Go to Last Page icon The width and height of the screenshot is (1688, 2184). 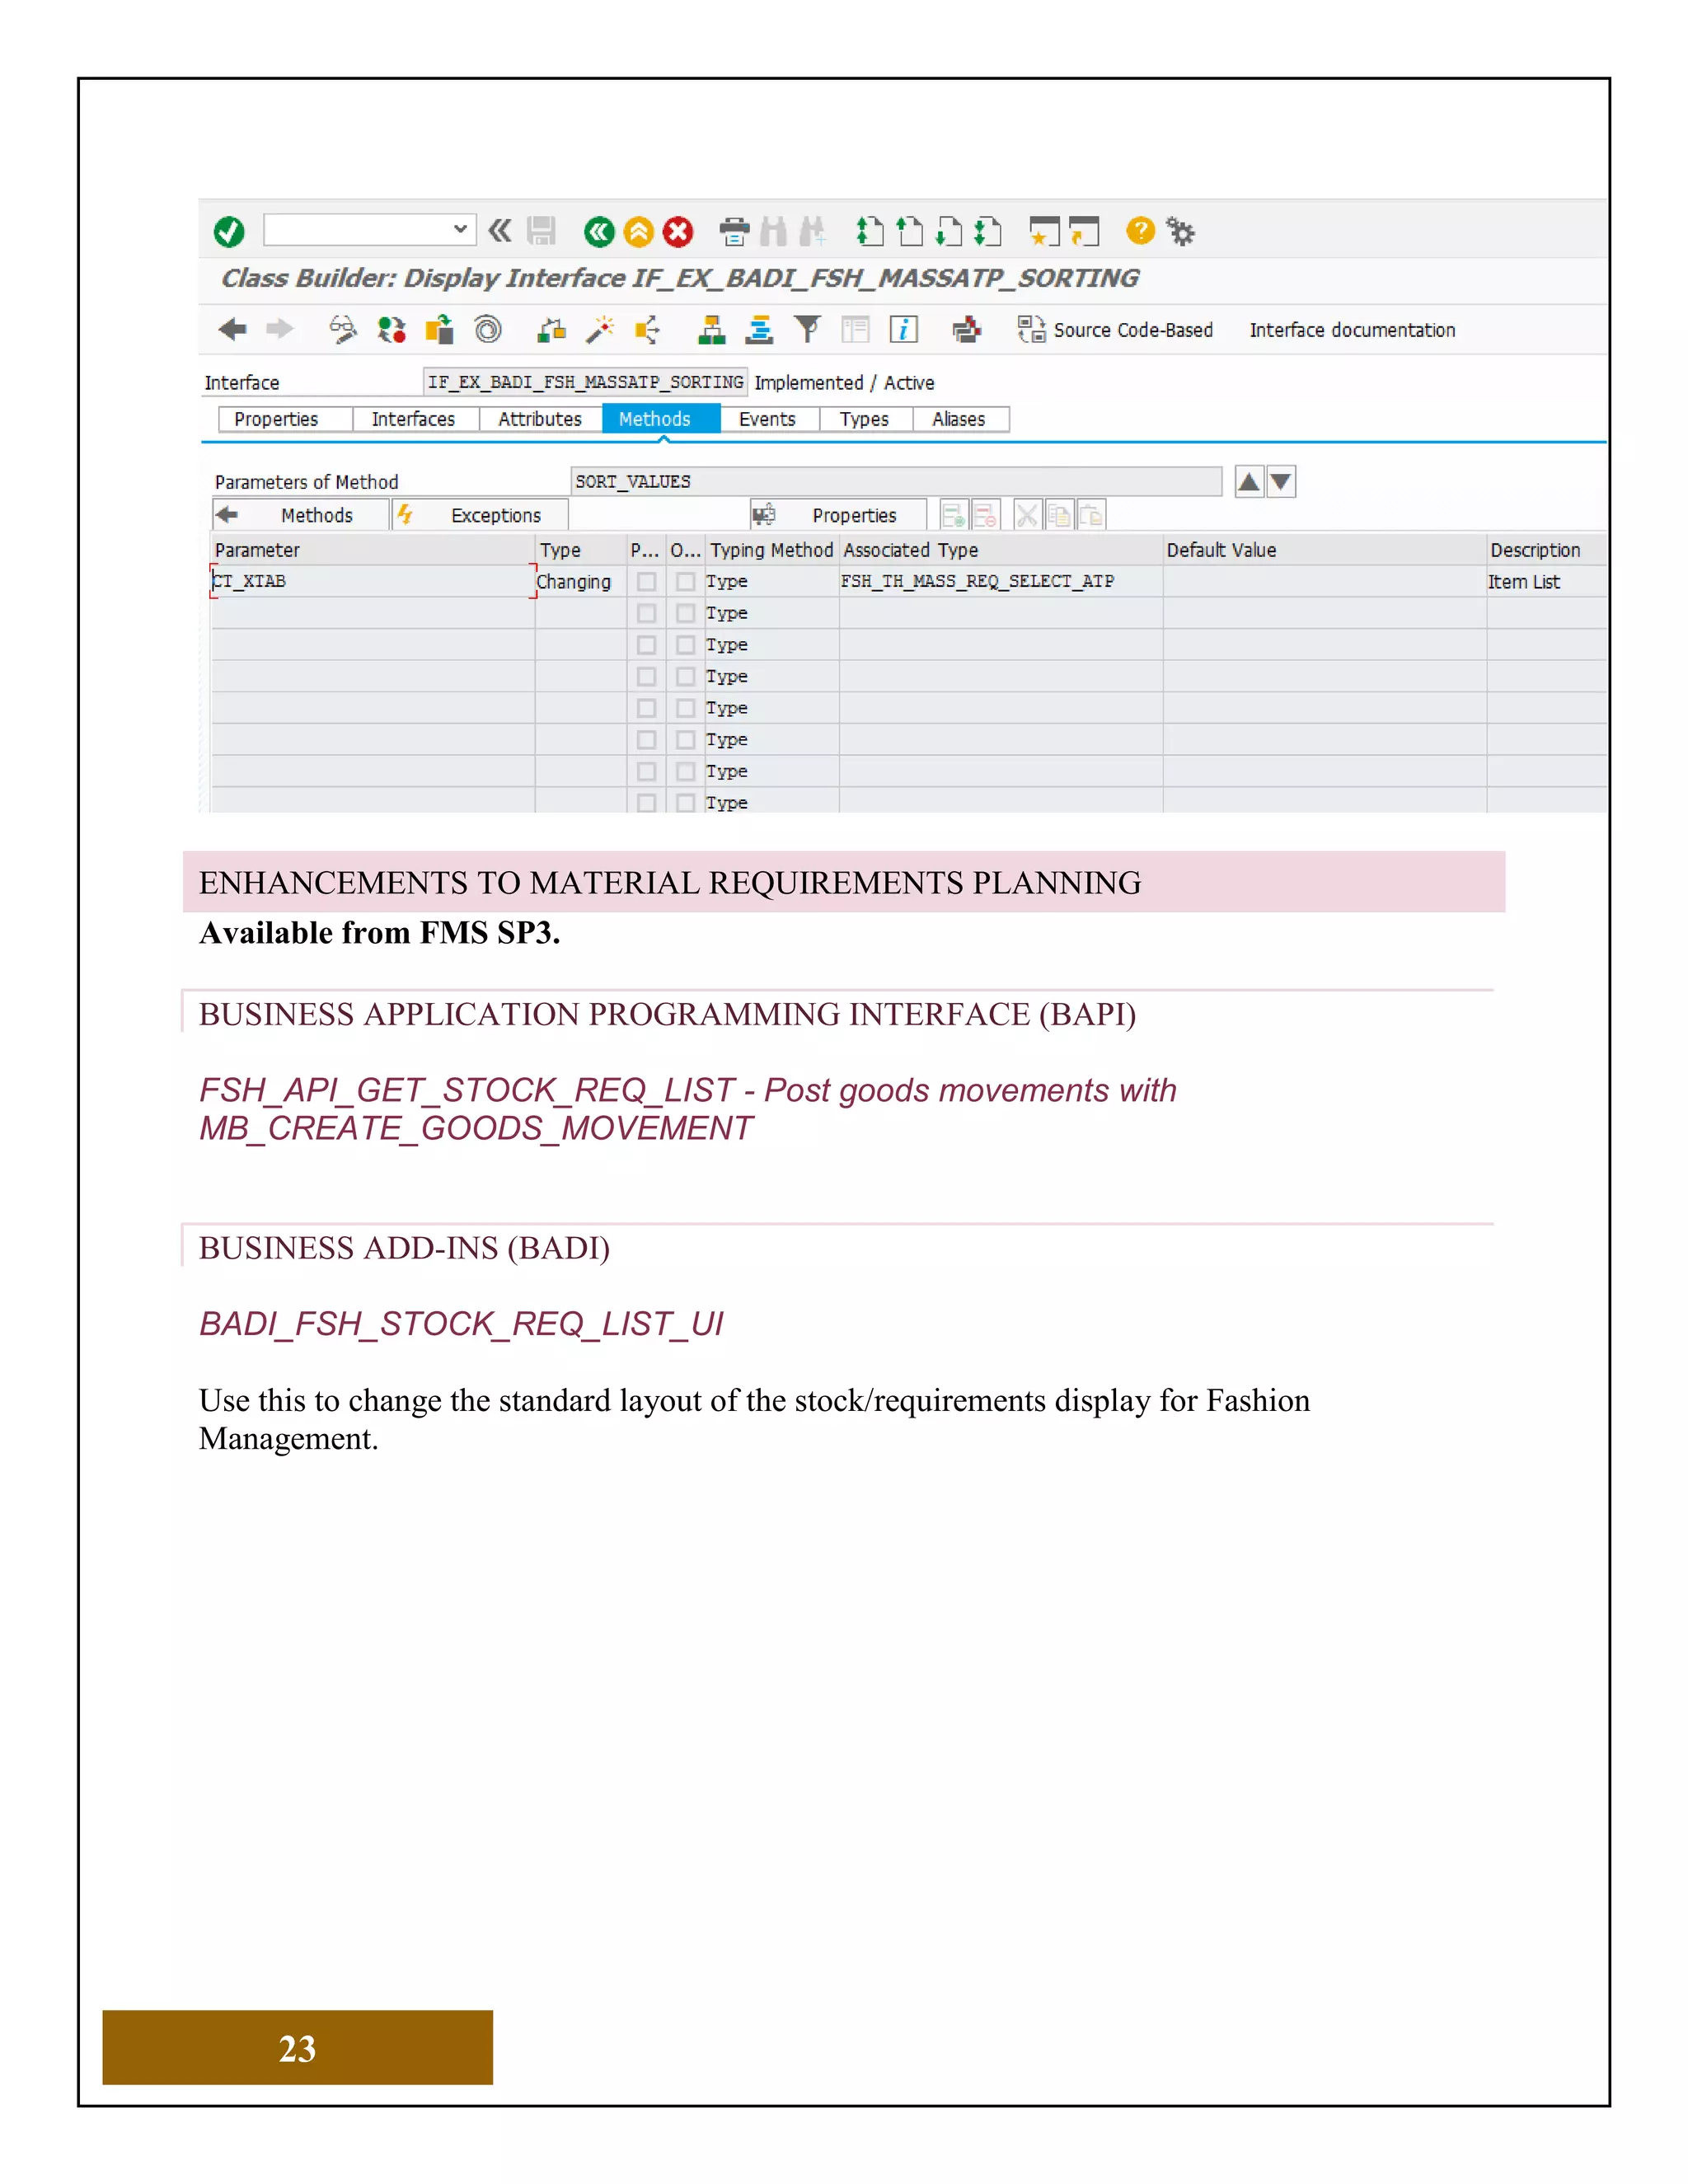pos(987,232)
